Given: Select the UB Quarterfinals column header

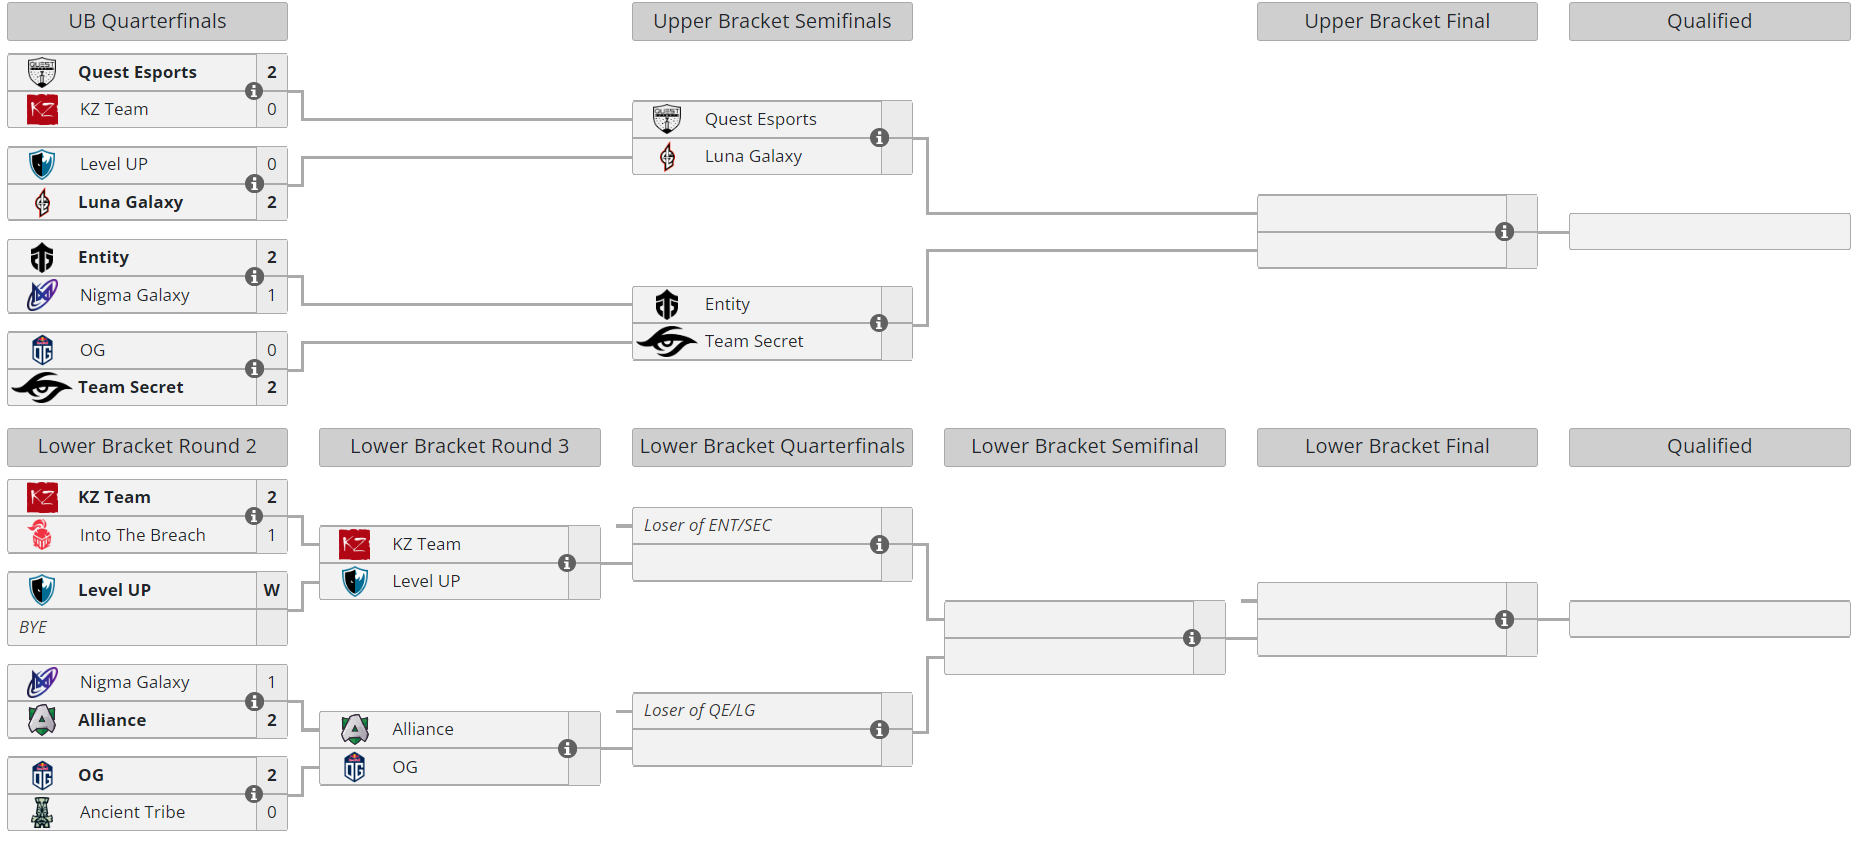Looking at the screenshot, I should coord(147,21).
